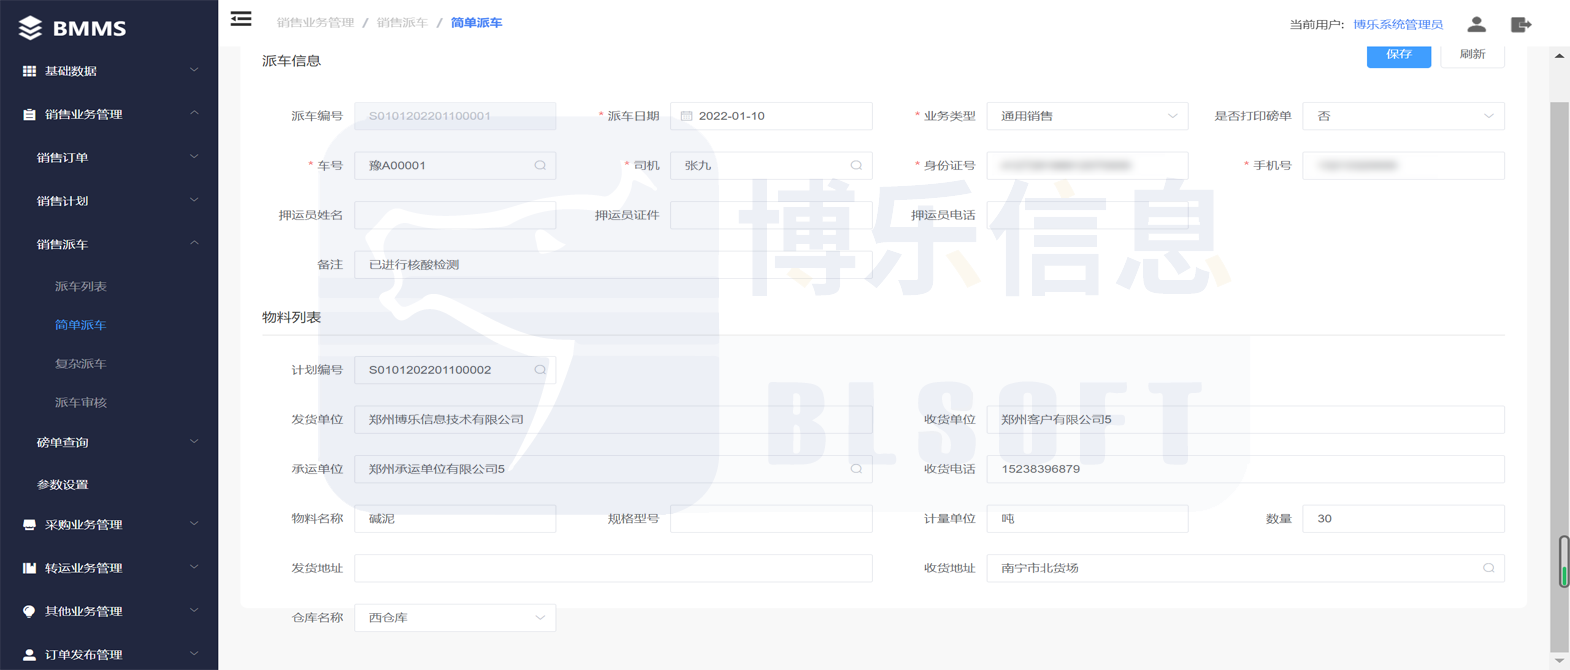Click the 派车日期 date field
Viewport: 1570px width, 670px height.
click(771, 116)
